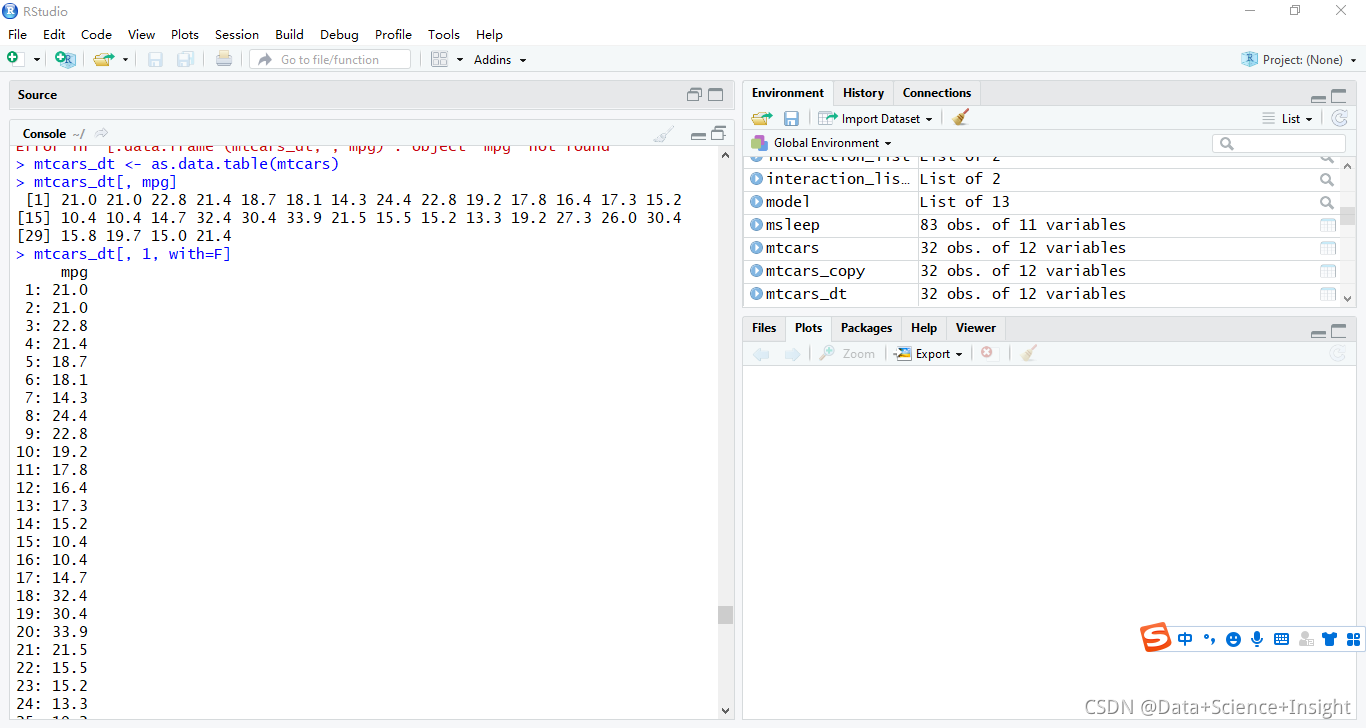Refresh the Environment object list
The image size is (1366, 728).
[x=1339, y=117]
